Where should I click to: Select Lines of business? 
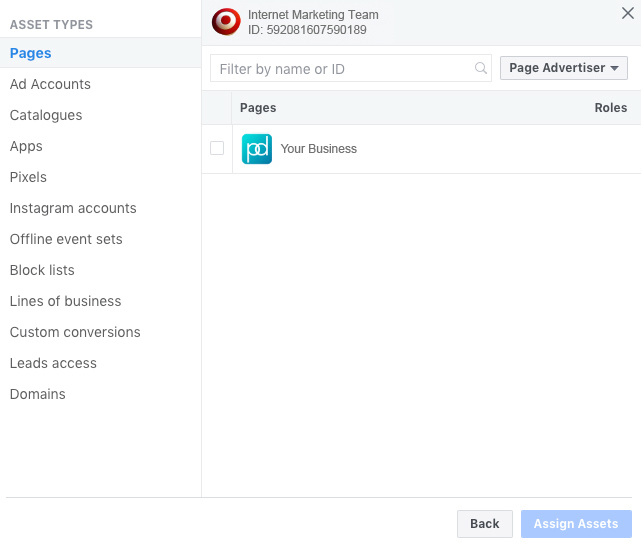tap(65, 302)
